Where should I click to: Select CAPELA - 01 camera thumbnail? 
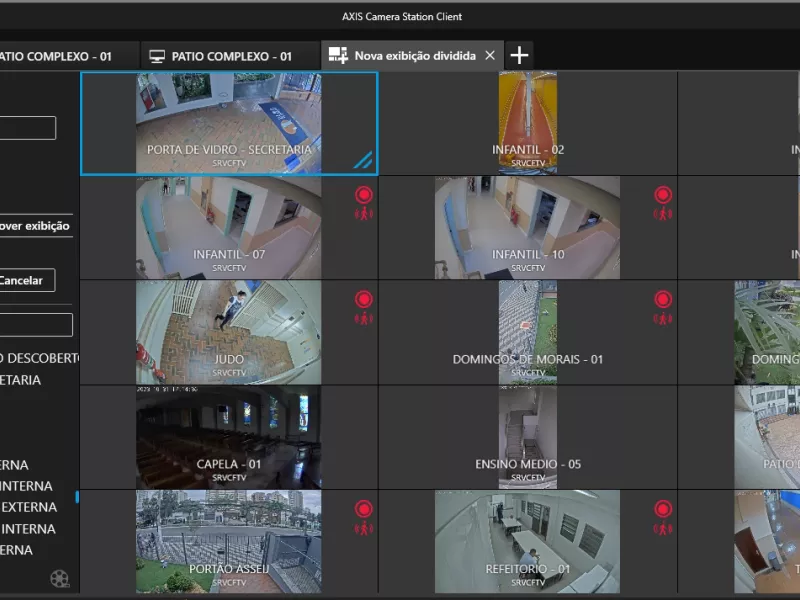coord(229,437)
